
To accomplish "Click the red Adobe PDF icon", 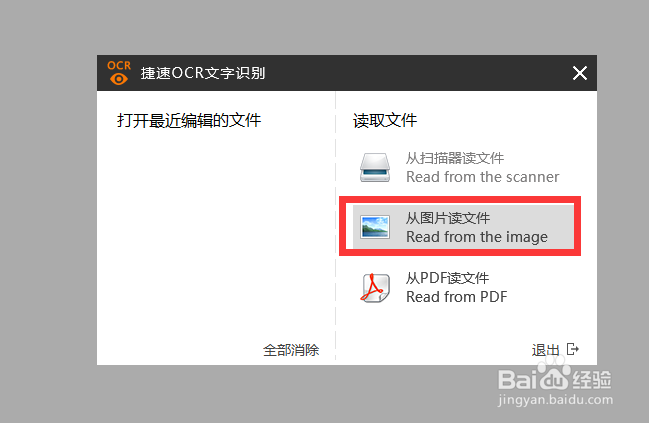I will [x=375, y=288].
